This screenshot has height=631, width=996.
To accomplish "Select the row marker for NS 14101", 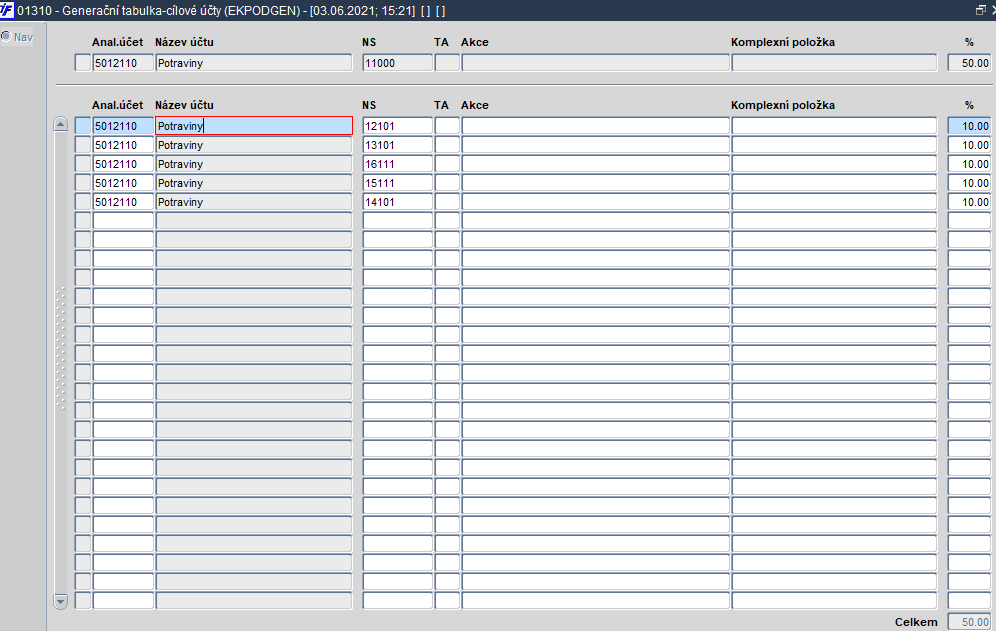I will (x=83, y=202).
